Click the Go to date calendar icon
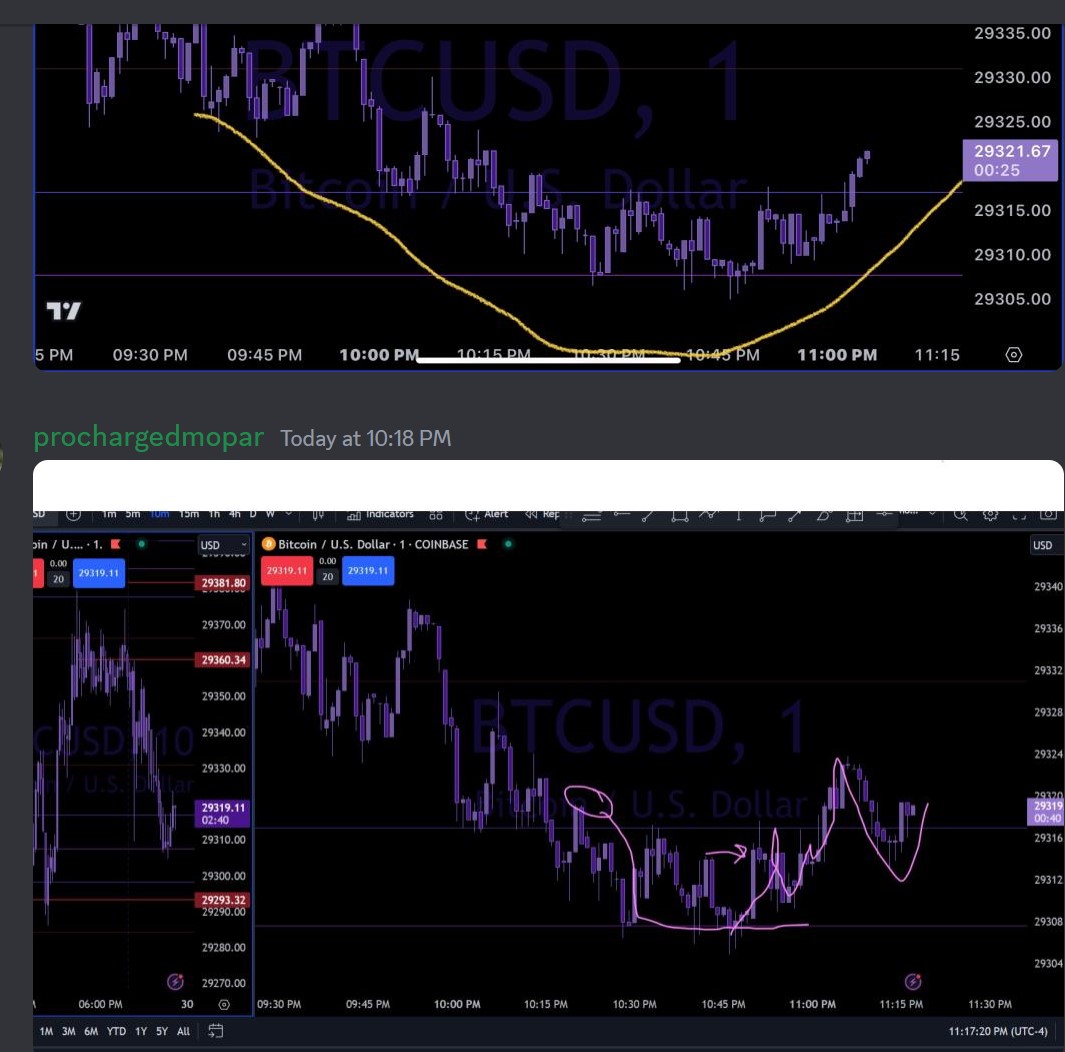The height and width of the screenshot is (1052, 1065). point(215,1031)
